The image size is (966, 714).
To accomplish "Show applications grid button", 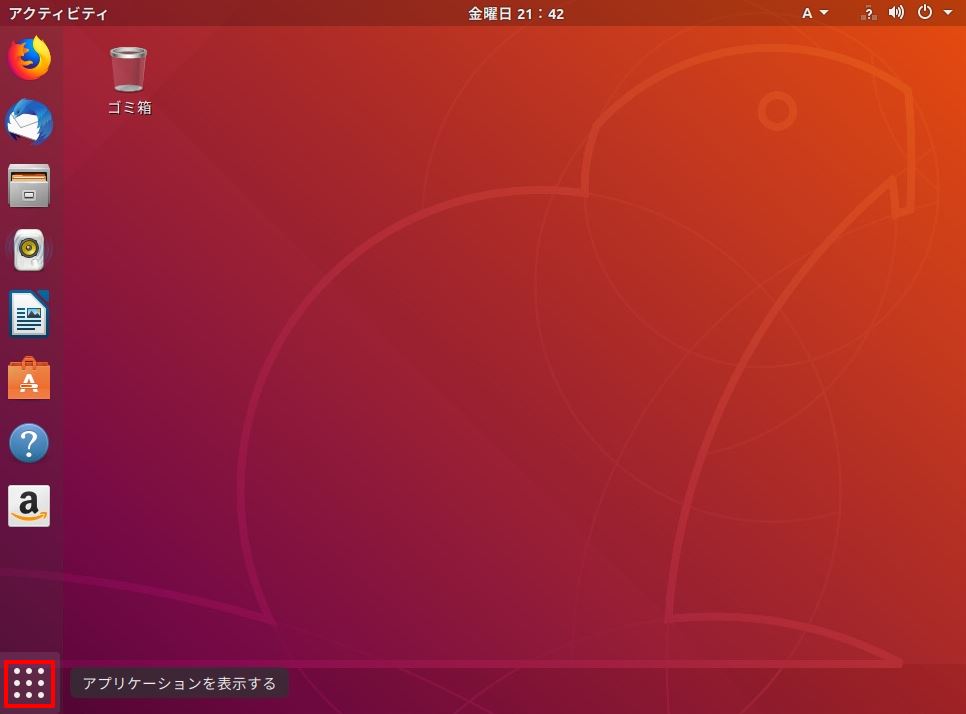I will tap(29, 684).
